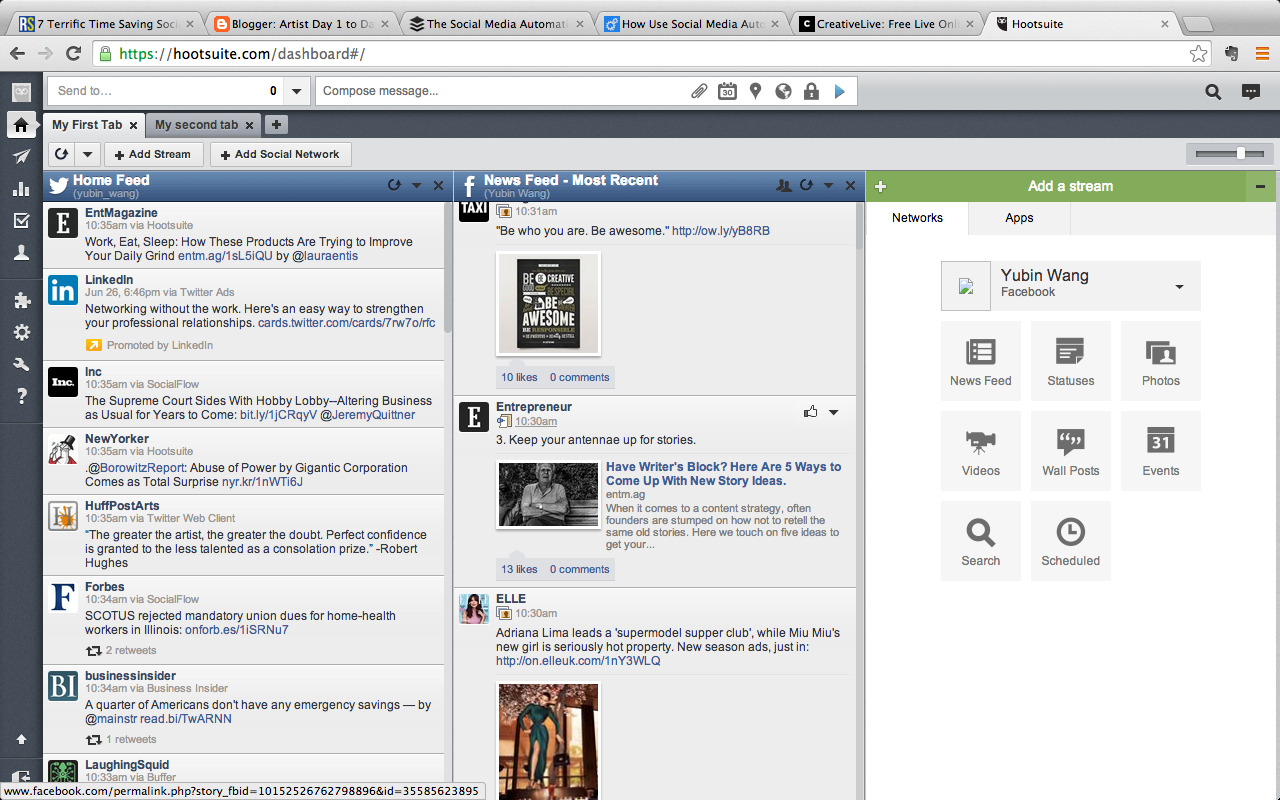The height and width of the screenshot is (800, 1280).
Task: Open the Settings gear in the sidebar
Action: [x=21, y=333]
